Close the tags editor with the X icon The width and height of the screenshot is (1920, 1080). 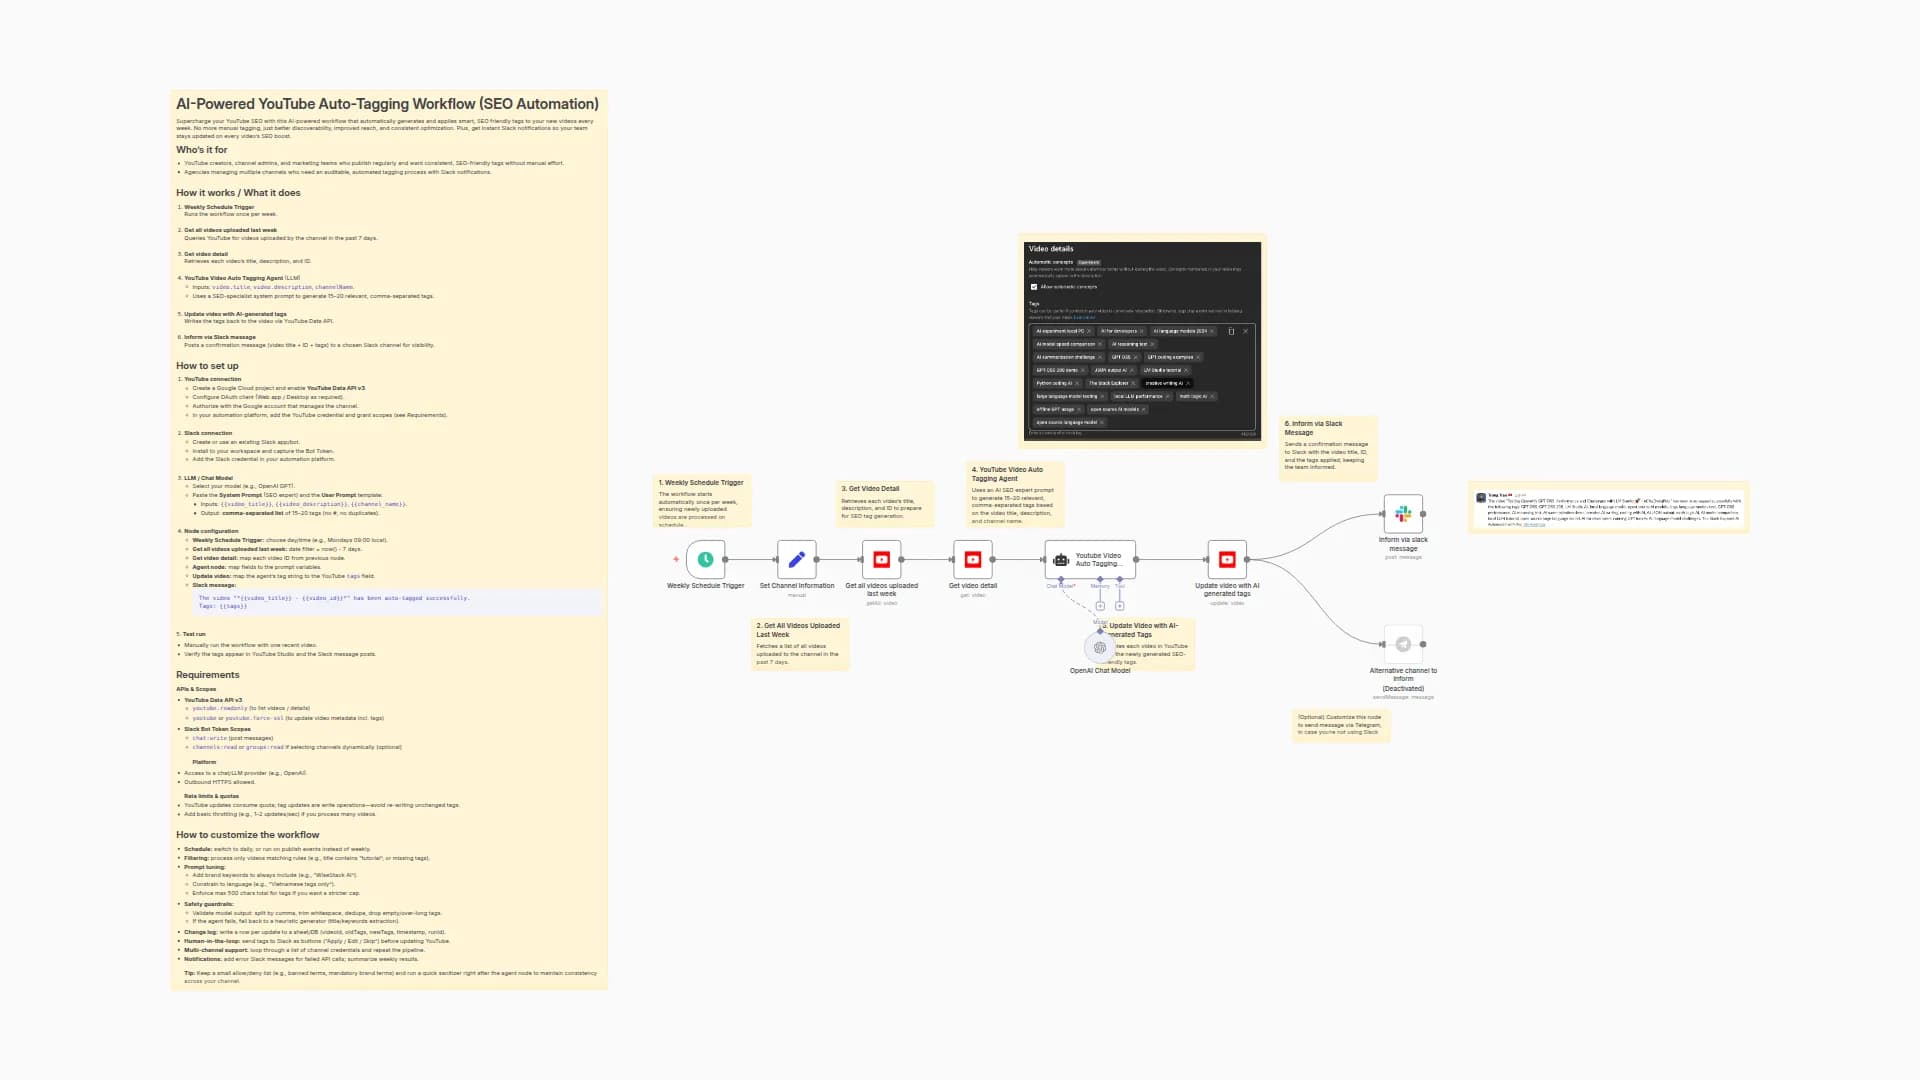1246,331
